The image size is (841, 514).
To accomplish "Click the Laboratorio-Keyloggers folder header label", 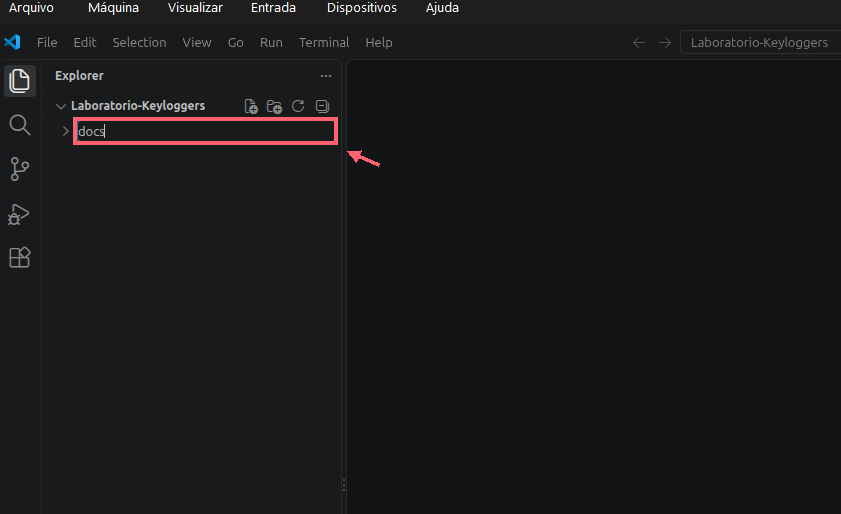I will (138, 106).
